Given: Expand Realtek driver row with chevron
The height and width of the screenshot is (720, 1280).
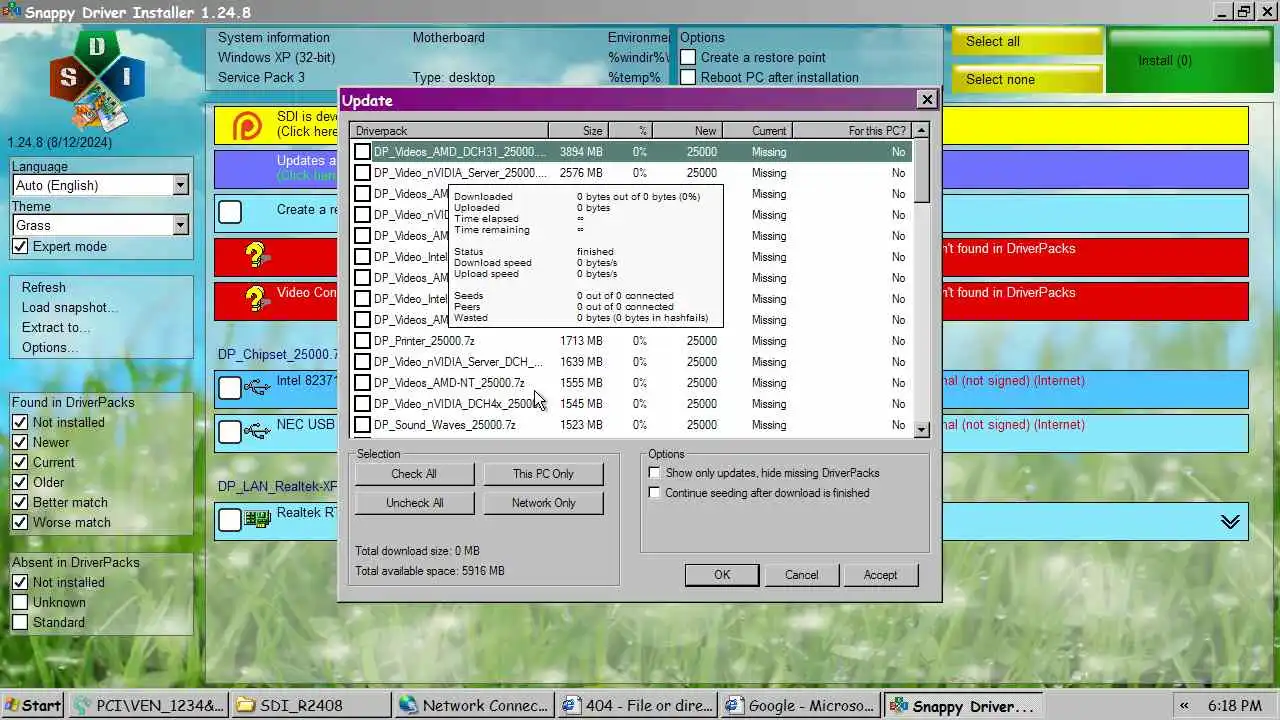Looking at the screenshot, I should 1230,522.
